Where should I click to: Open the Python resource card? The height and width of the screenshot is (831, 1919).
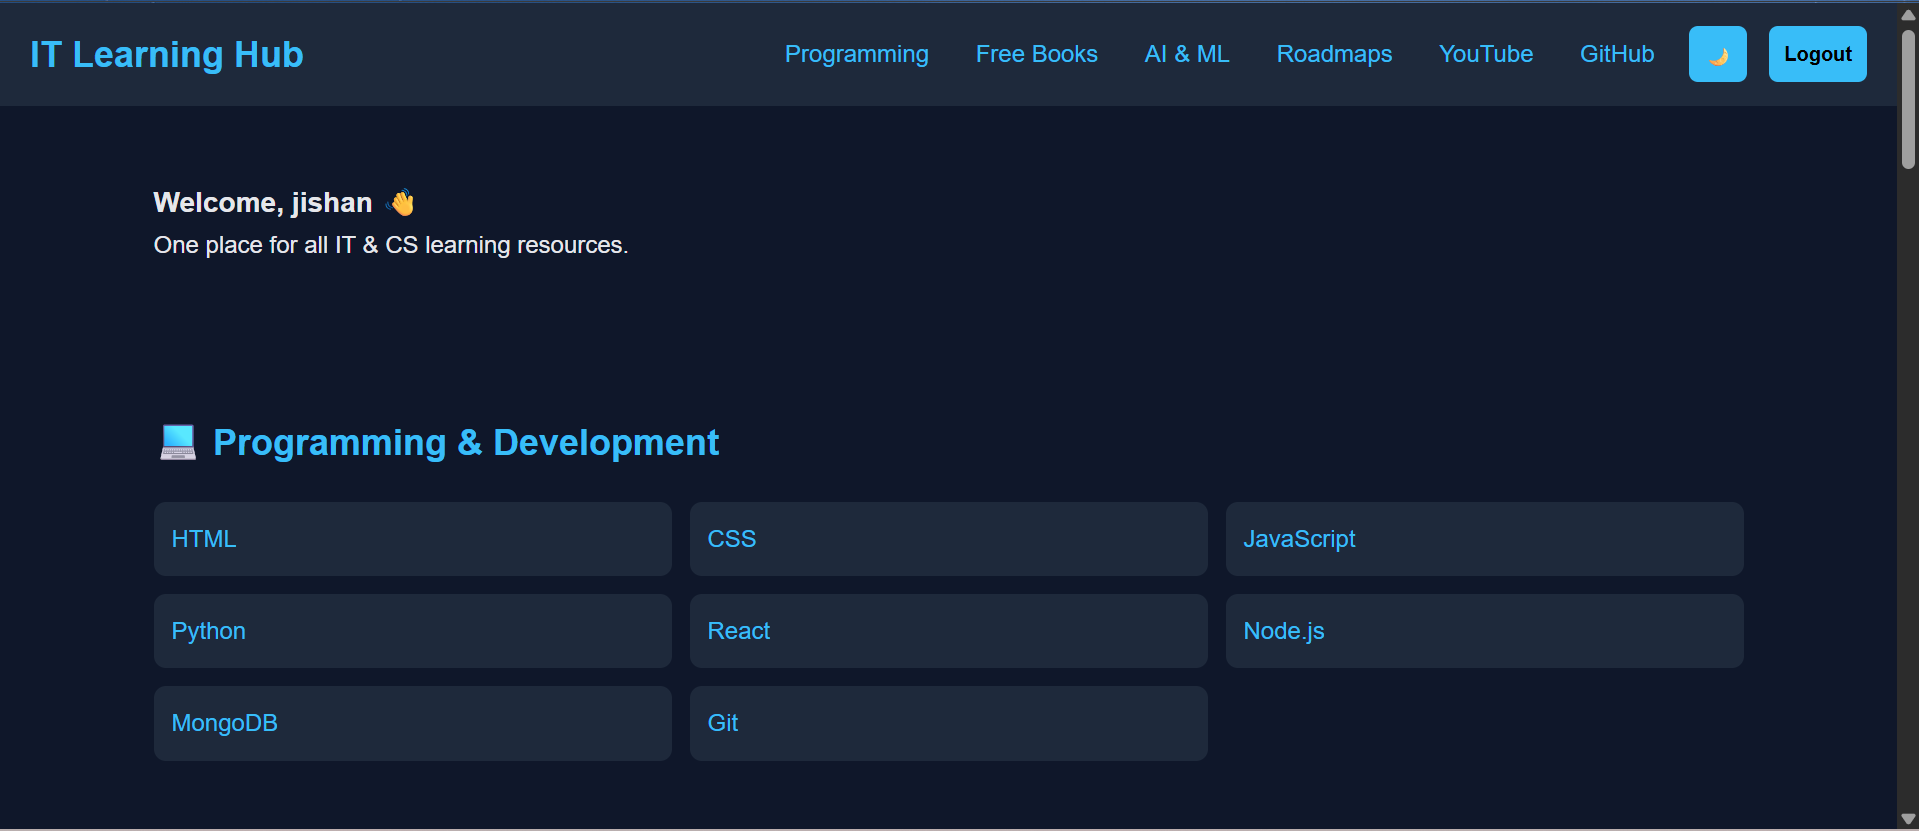(x=412, y=631)
